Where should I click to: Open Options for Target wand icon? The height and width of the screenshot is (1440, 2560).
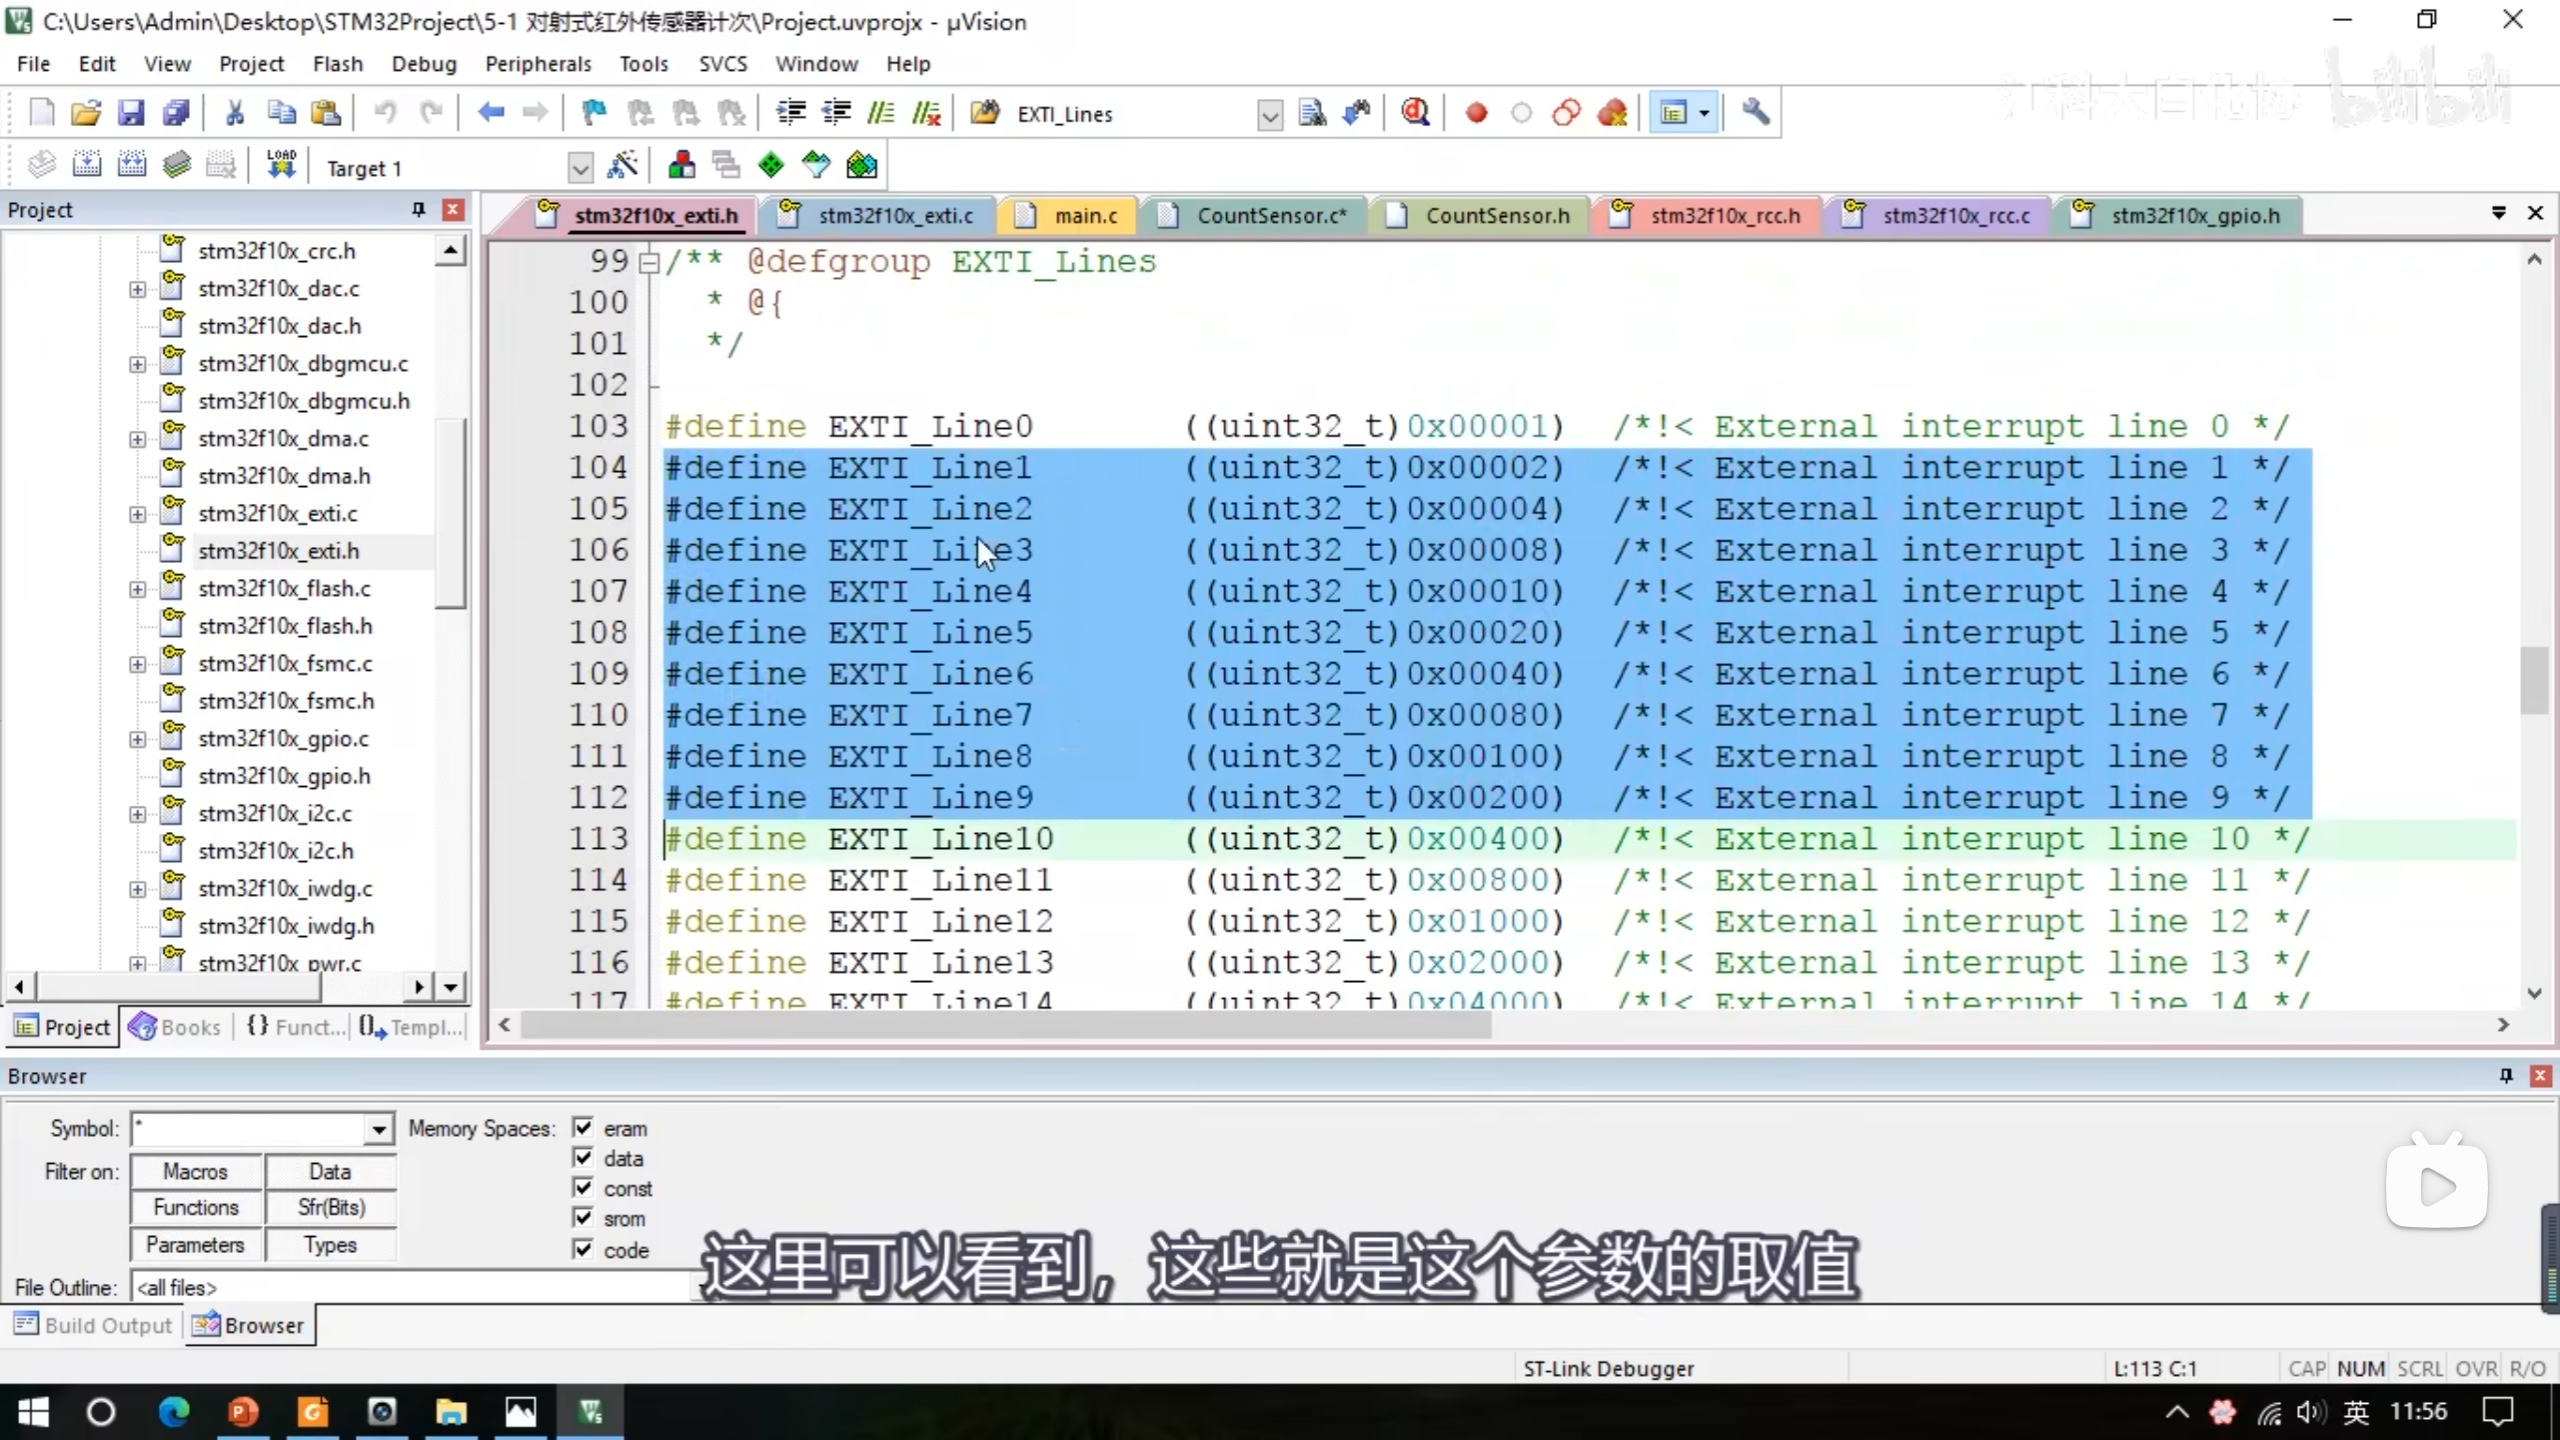point(622,165)
